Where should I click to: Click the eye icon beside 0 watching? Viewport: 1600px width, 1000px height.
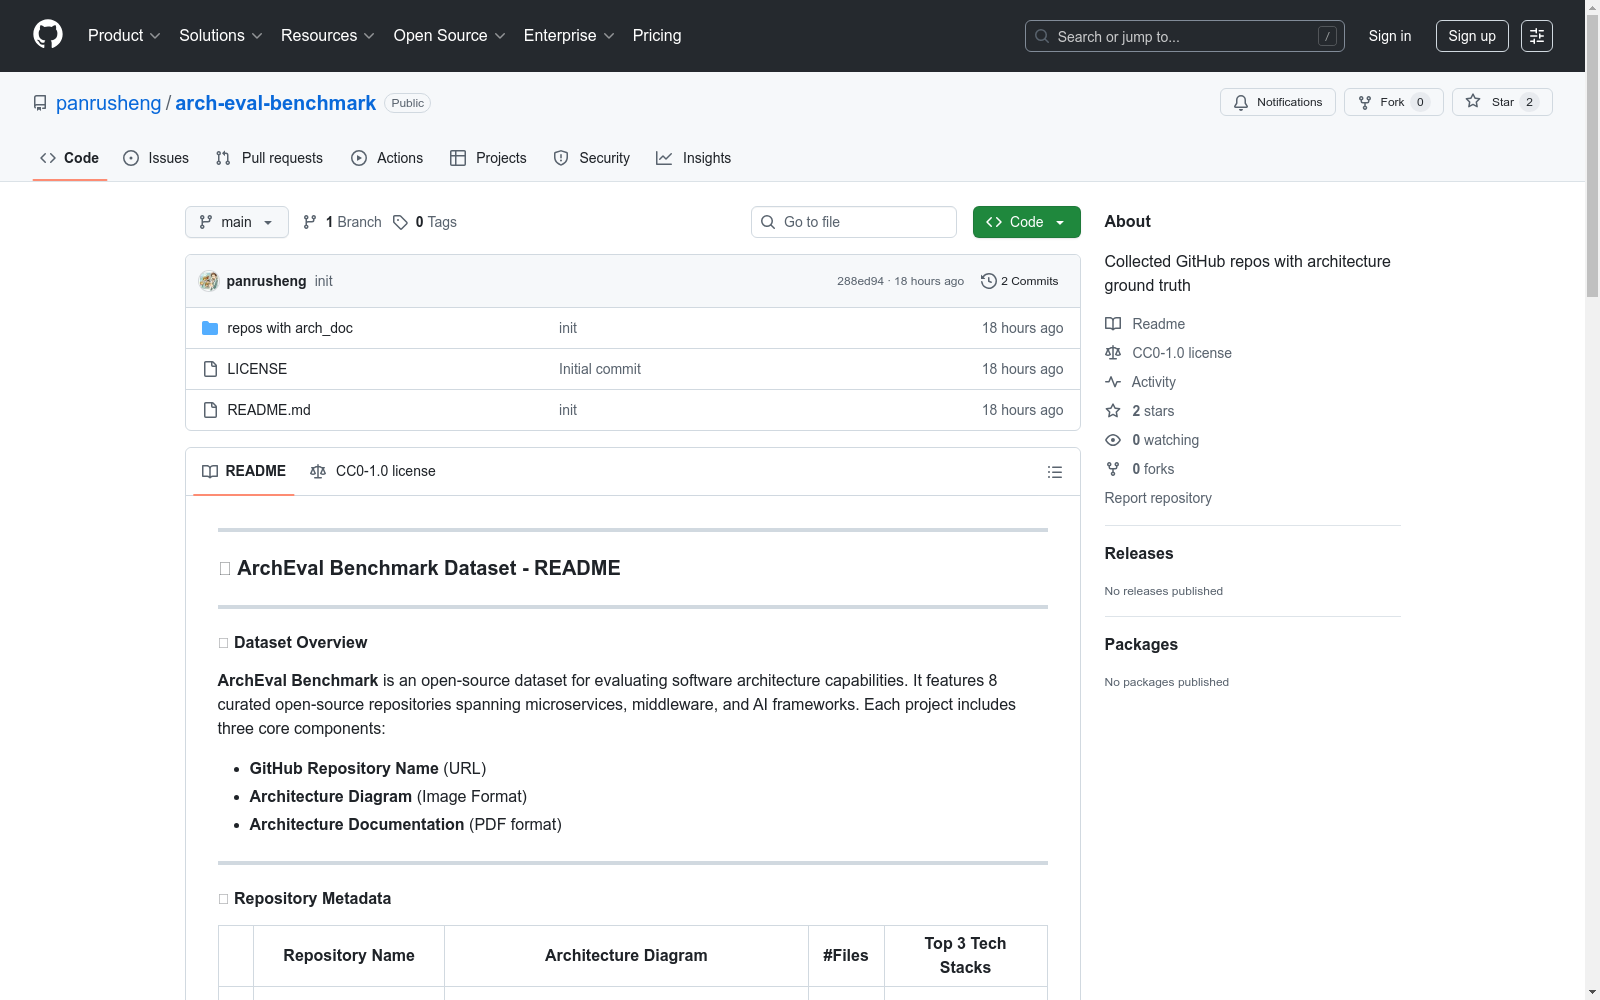tap(1113, 440)
